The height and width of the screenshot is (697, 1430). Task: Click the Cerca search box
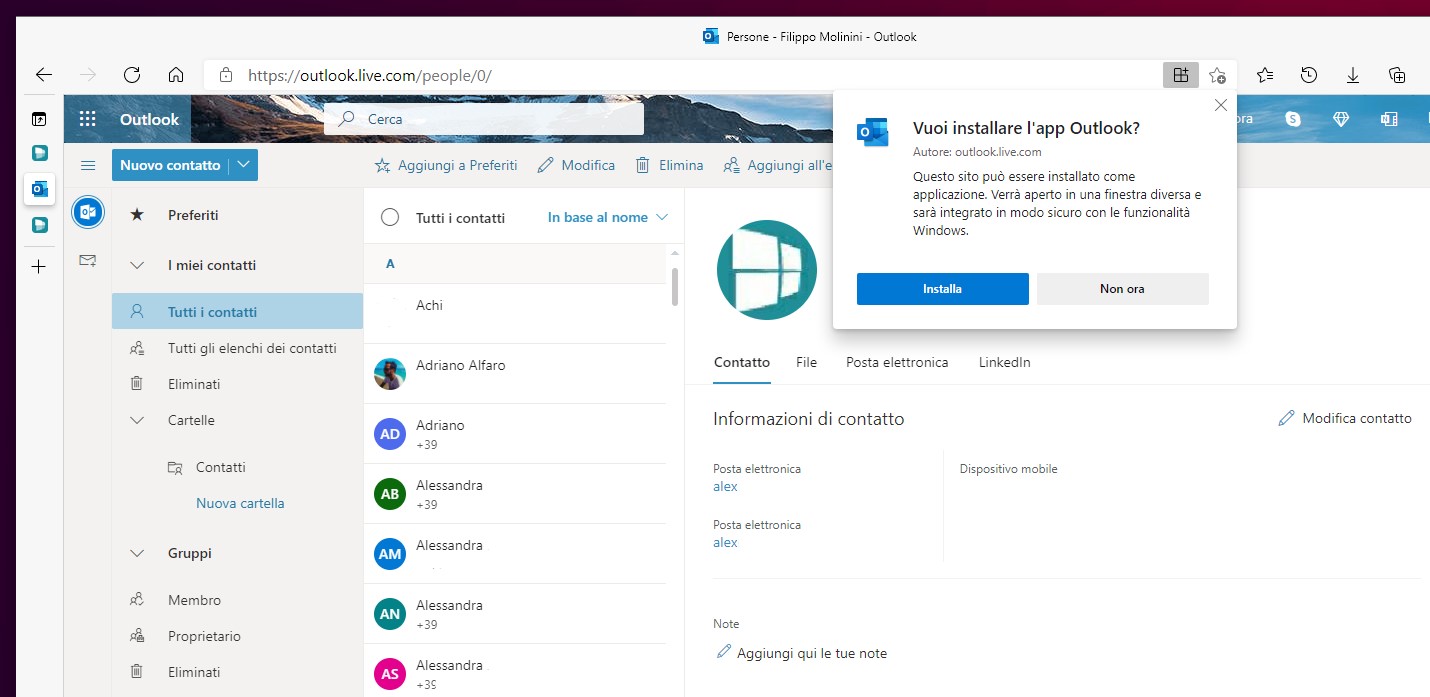click(483, 119)
